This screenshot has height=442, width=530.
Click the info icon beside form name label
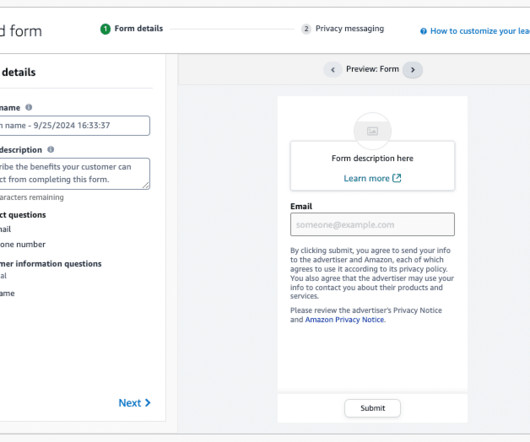pos(29,107)
